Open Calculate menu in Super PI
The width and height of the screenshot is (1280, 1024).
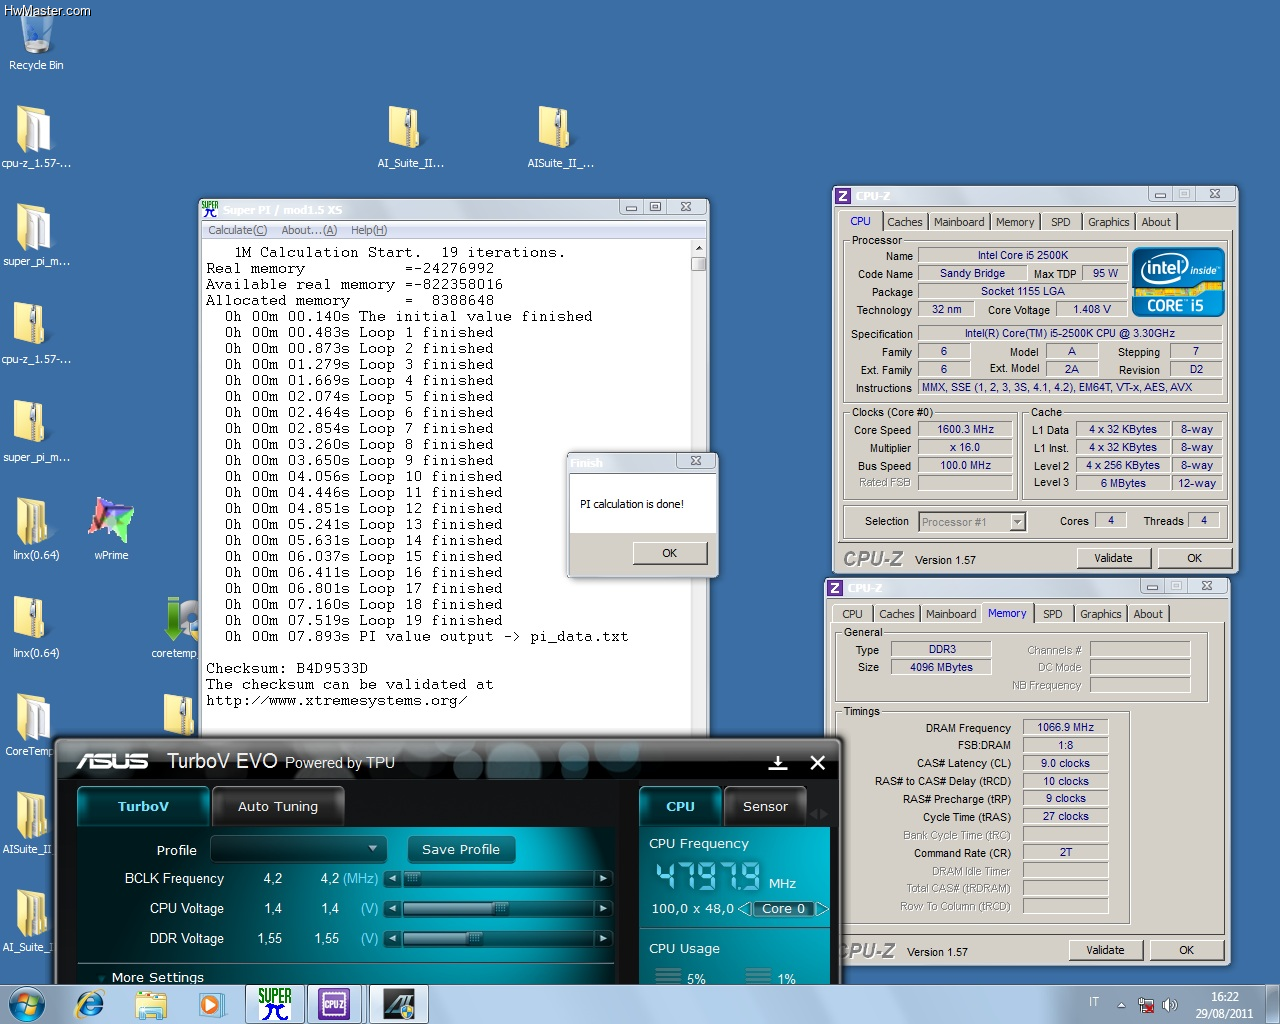(237, 230)
